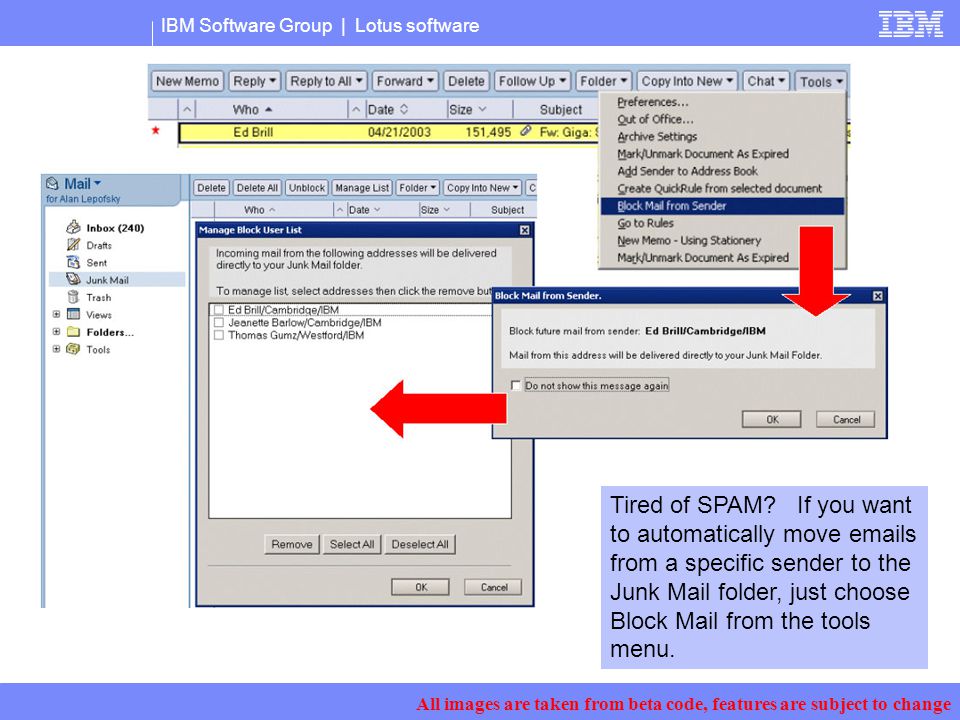Click the Trash can icon

pos(73,297)
